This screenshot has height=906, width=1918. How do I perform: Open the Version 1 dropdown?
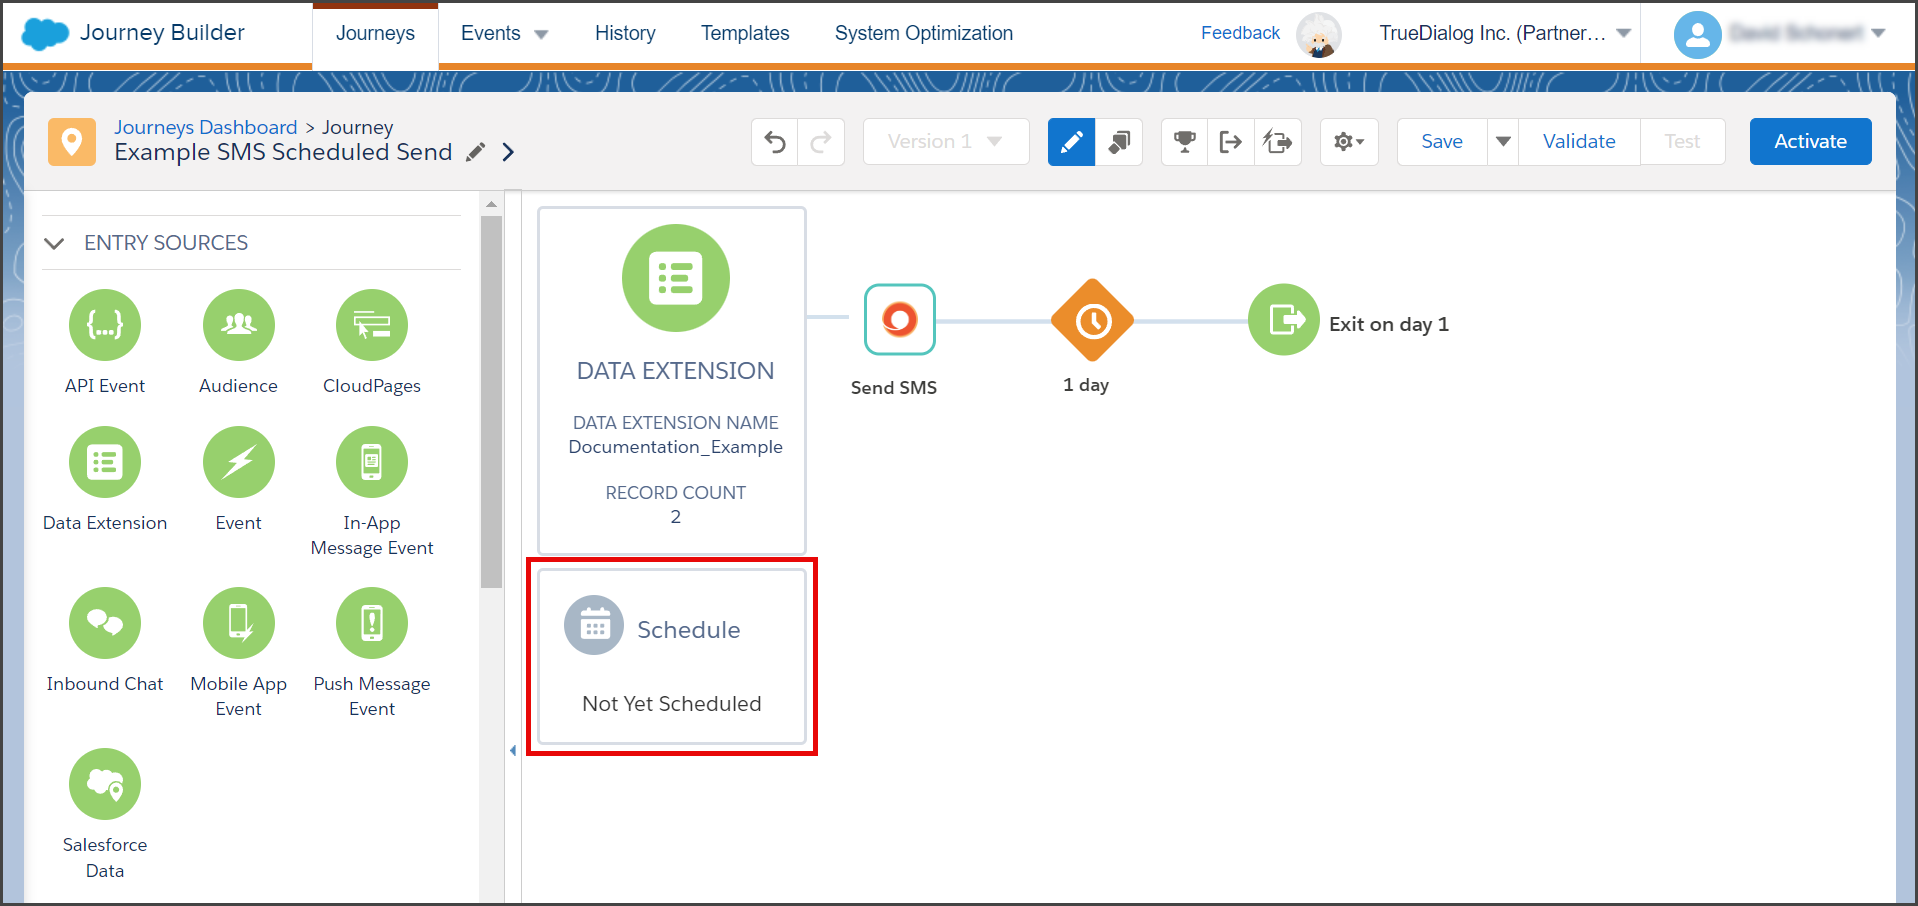(946, 142)
